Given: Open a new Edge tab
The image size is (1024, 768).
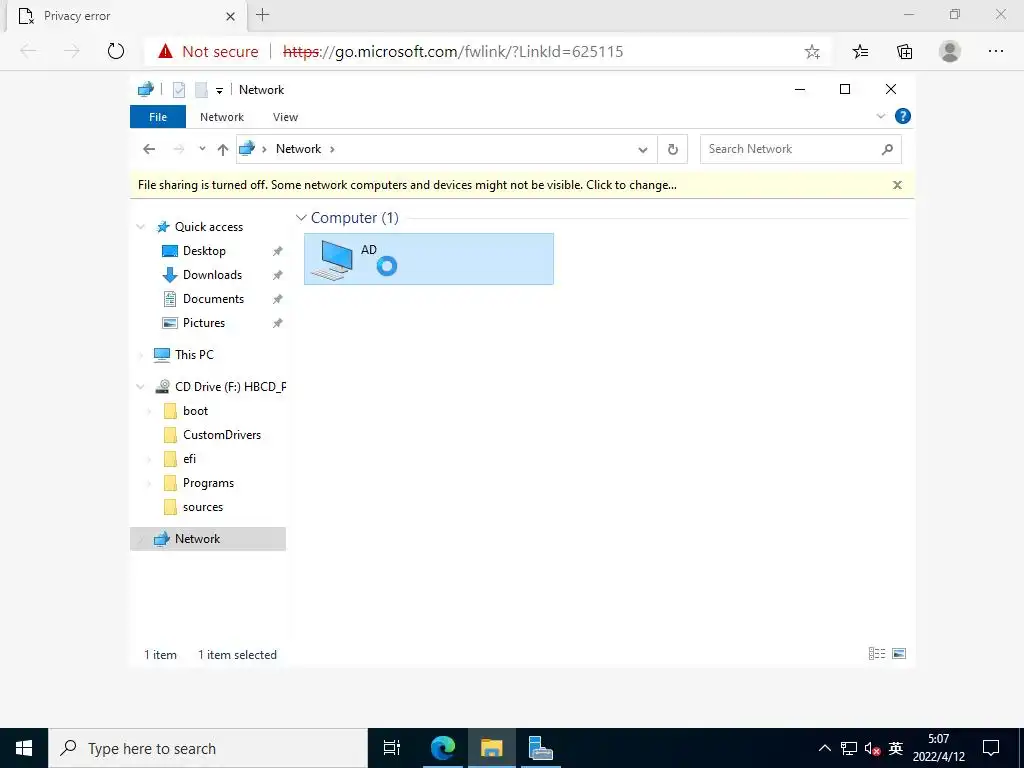Looking at the screenshot, I should click(263, 15).
